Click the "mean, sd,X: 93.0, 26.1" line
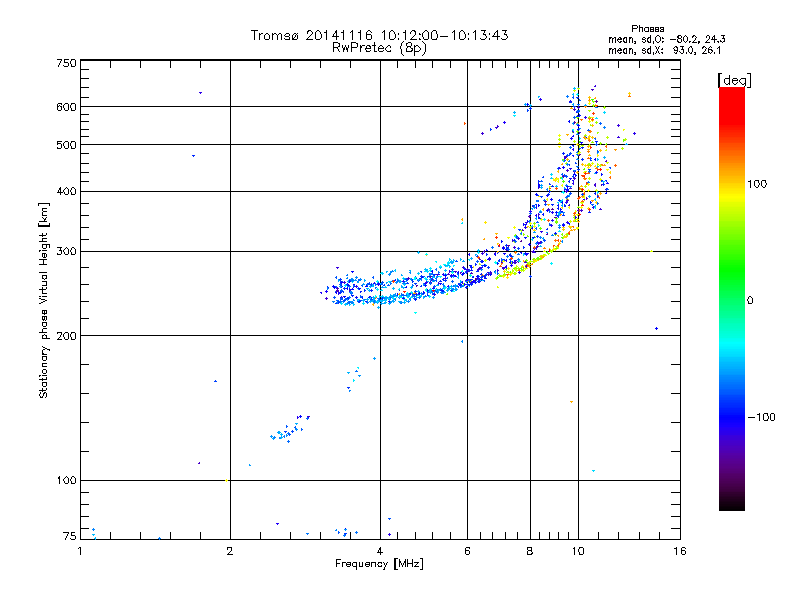 [664, 51]
